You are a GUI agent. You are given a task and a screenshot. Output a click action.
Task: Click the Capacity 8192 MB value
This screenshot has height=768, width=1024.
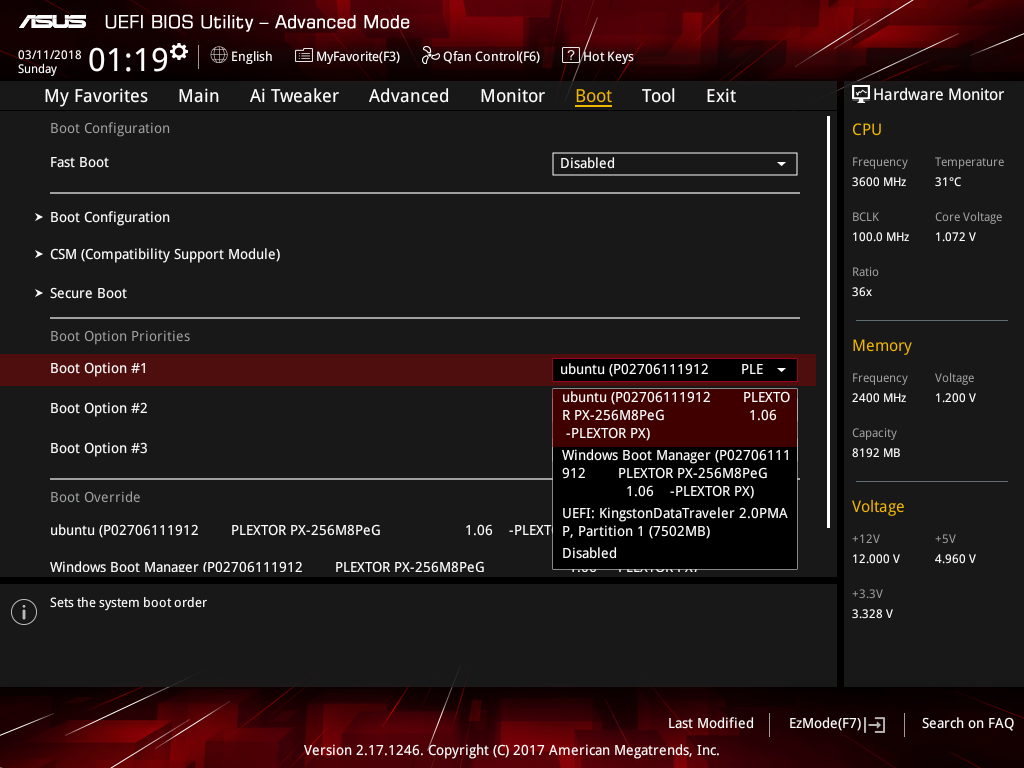click(x=876, y=453)
